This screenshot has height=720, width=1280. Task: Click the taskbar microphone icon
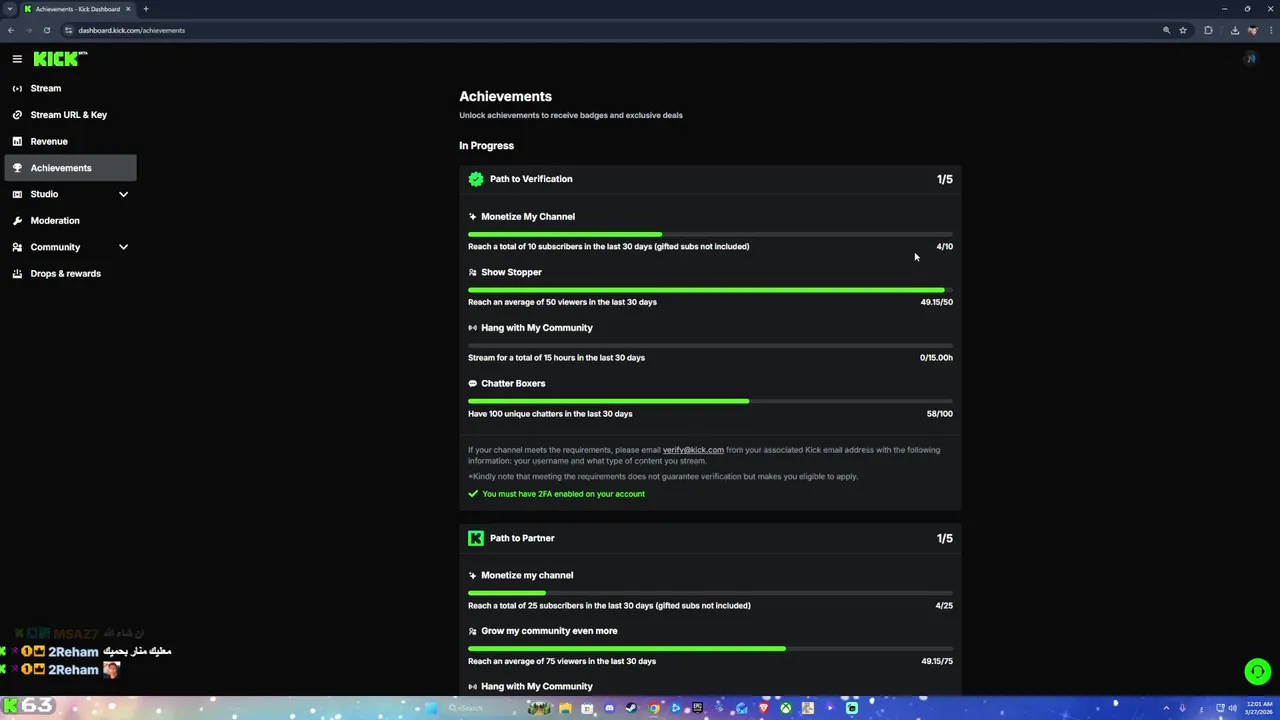point(1182,708)
